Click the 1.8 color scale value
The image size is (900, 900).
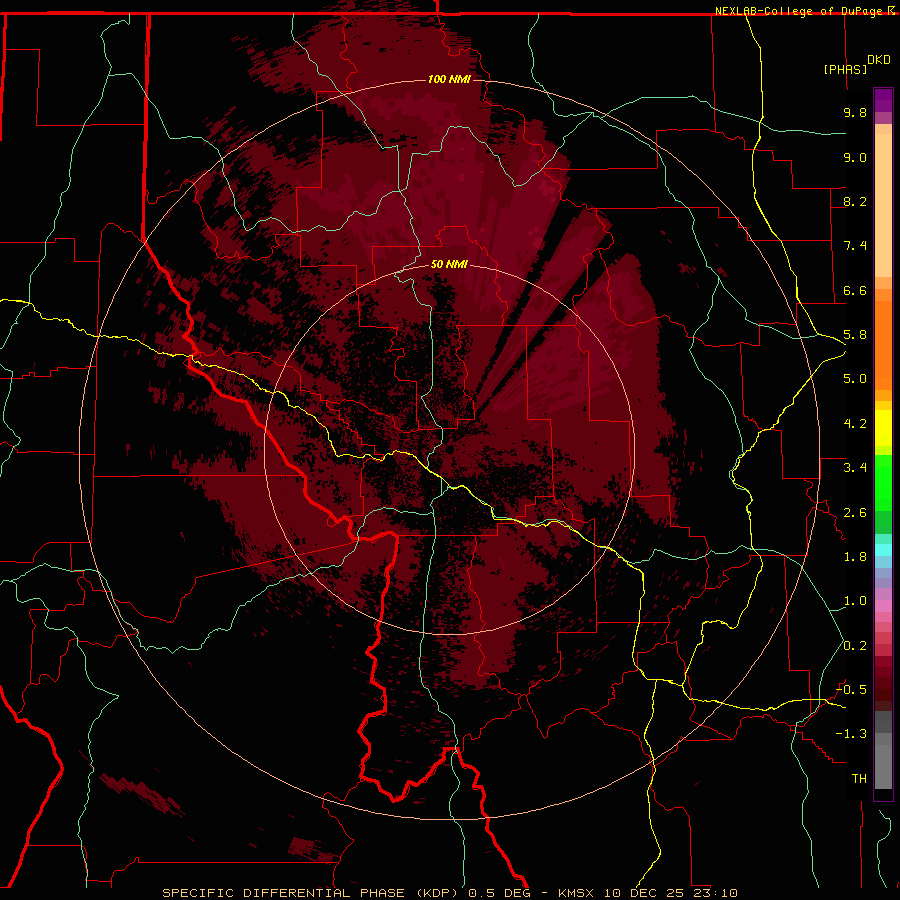855,557
